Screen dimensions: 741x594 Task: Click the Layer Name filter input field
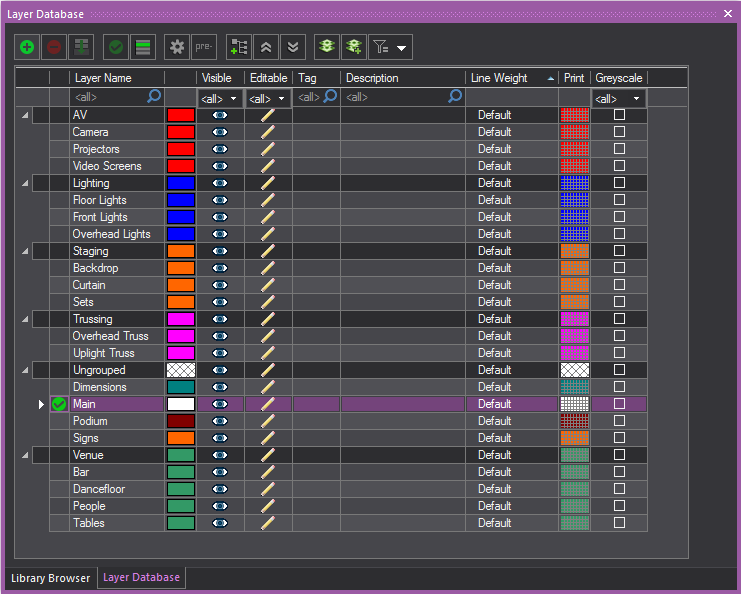[108, 97]
